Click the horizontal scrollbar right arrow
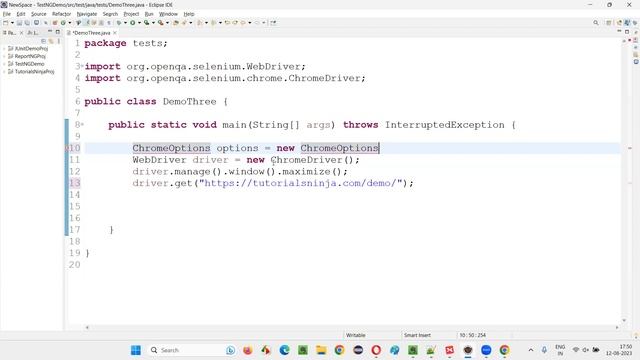This screenshot has height=360, width=640. click(x=617, y=327)
